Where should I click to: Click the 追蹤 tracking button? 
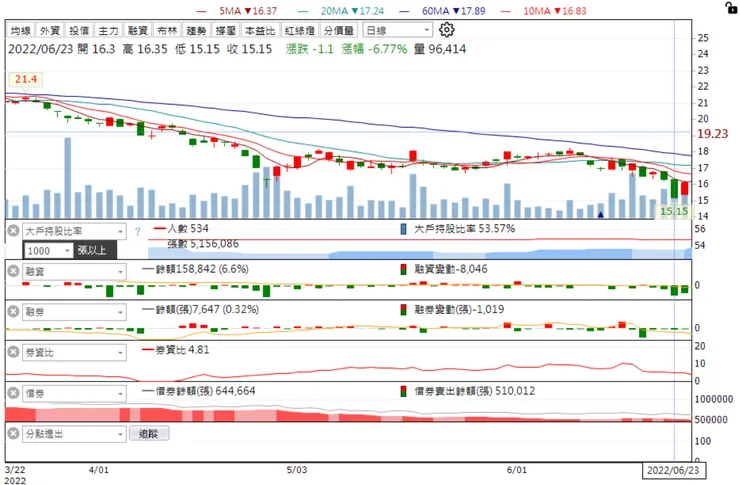coord(149,434)
